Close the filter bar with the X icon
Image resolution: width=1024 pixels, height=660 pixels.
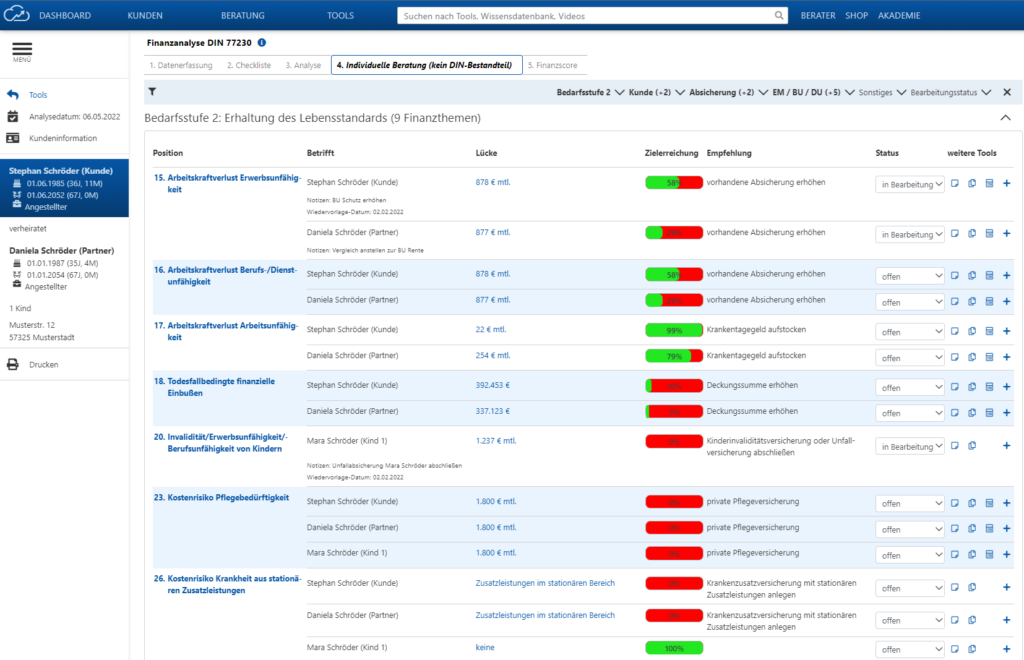click(x=1006, y=91)
